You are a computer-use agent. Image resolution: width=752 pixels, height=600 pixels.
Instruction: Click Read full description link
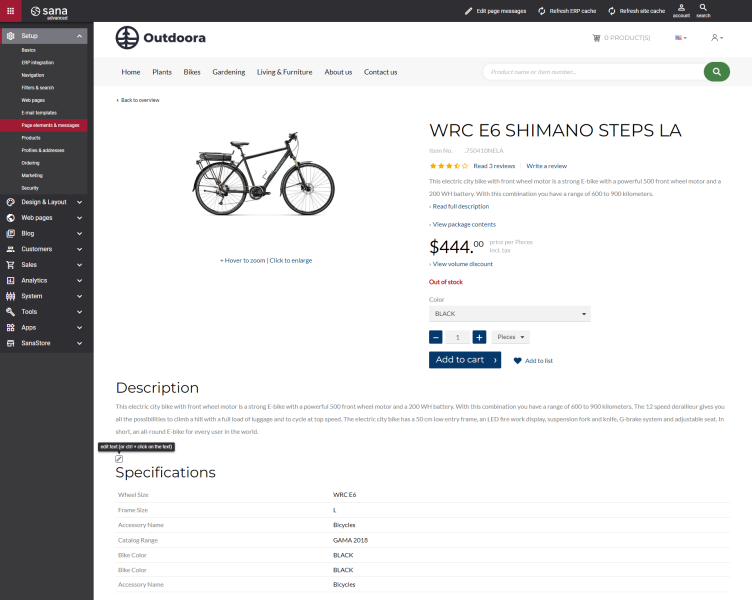[x=459, y=207]
